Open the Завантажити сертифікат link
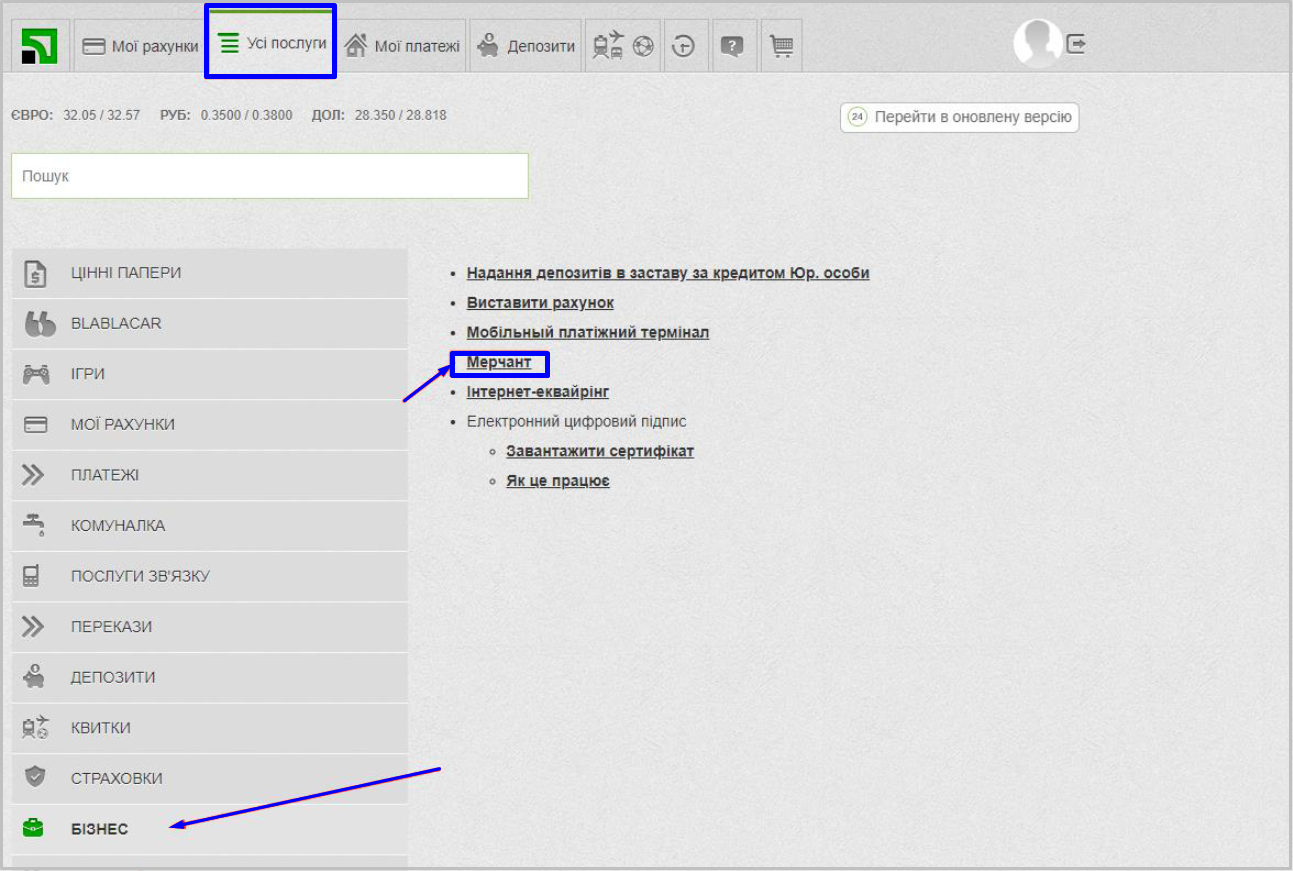1293x871 pixels. (600, 451)
